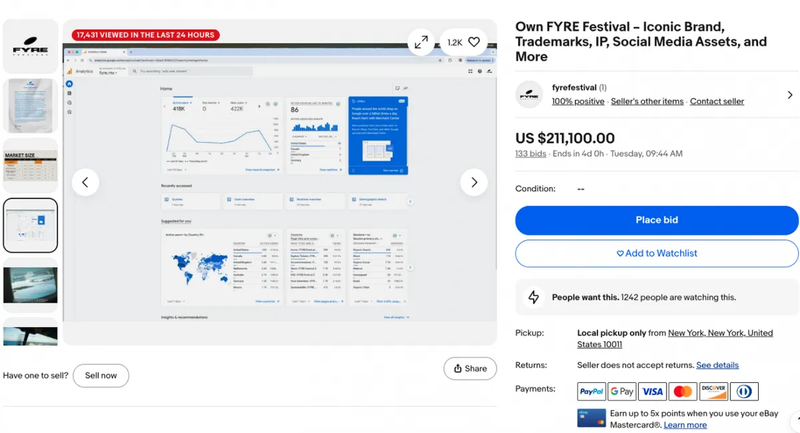Click the heart icon showing 1.2K
Screen dimensions: 800x433
464,42
